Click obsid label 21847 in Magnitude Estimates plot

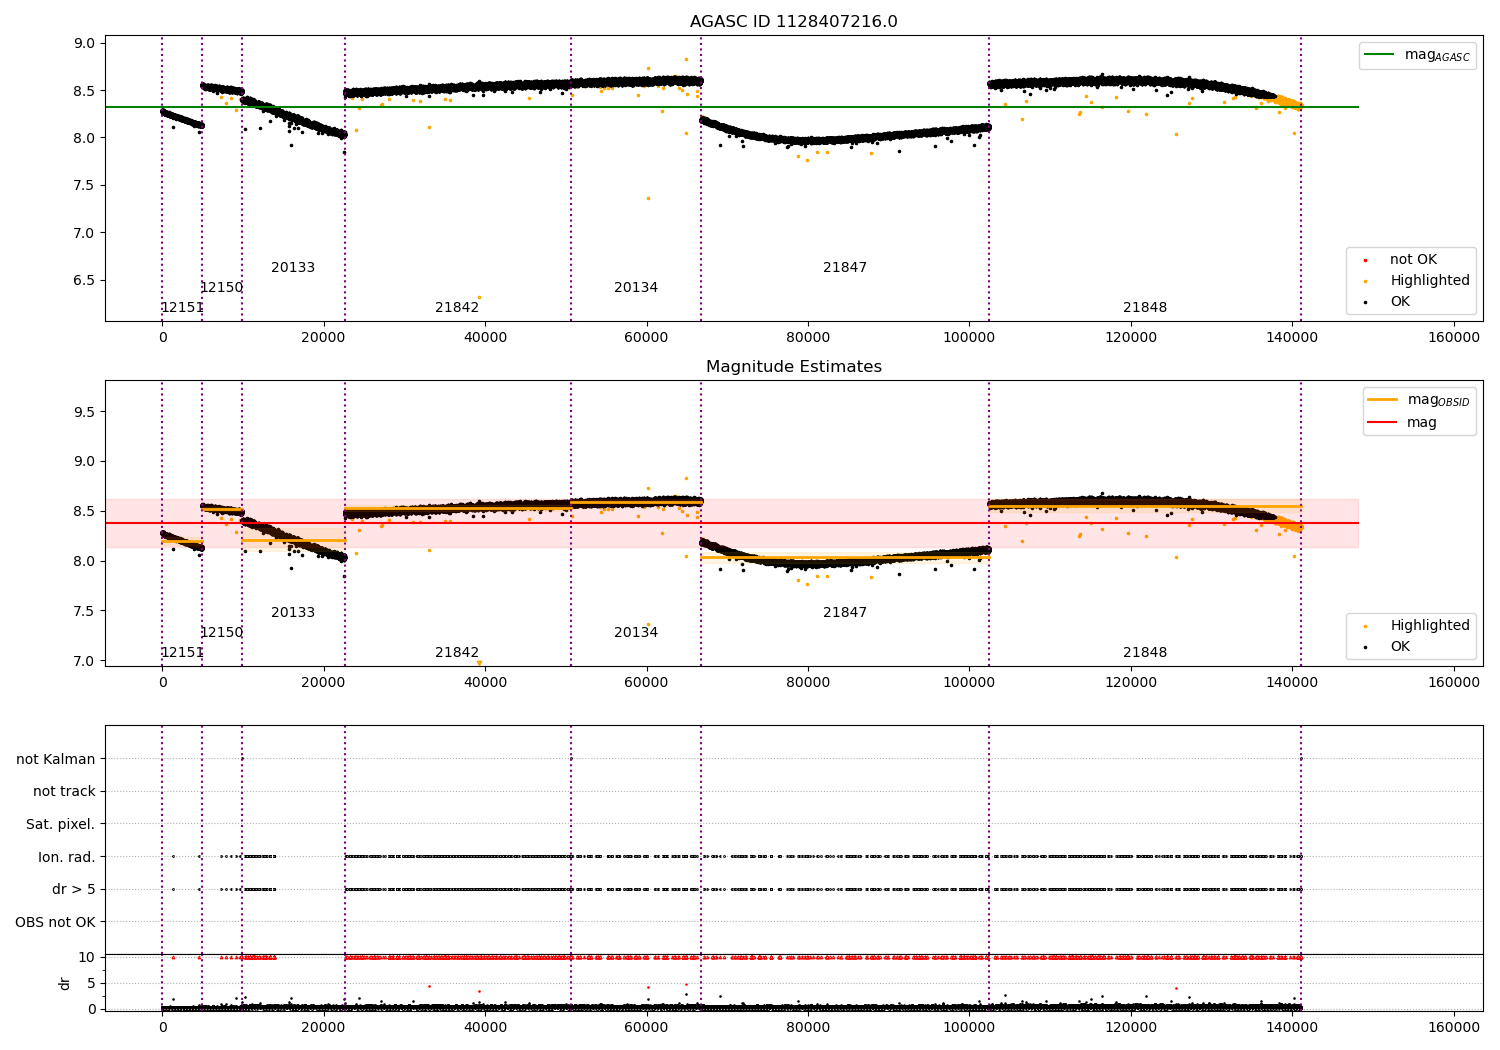pyautogui.click(x=845, y=613)
